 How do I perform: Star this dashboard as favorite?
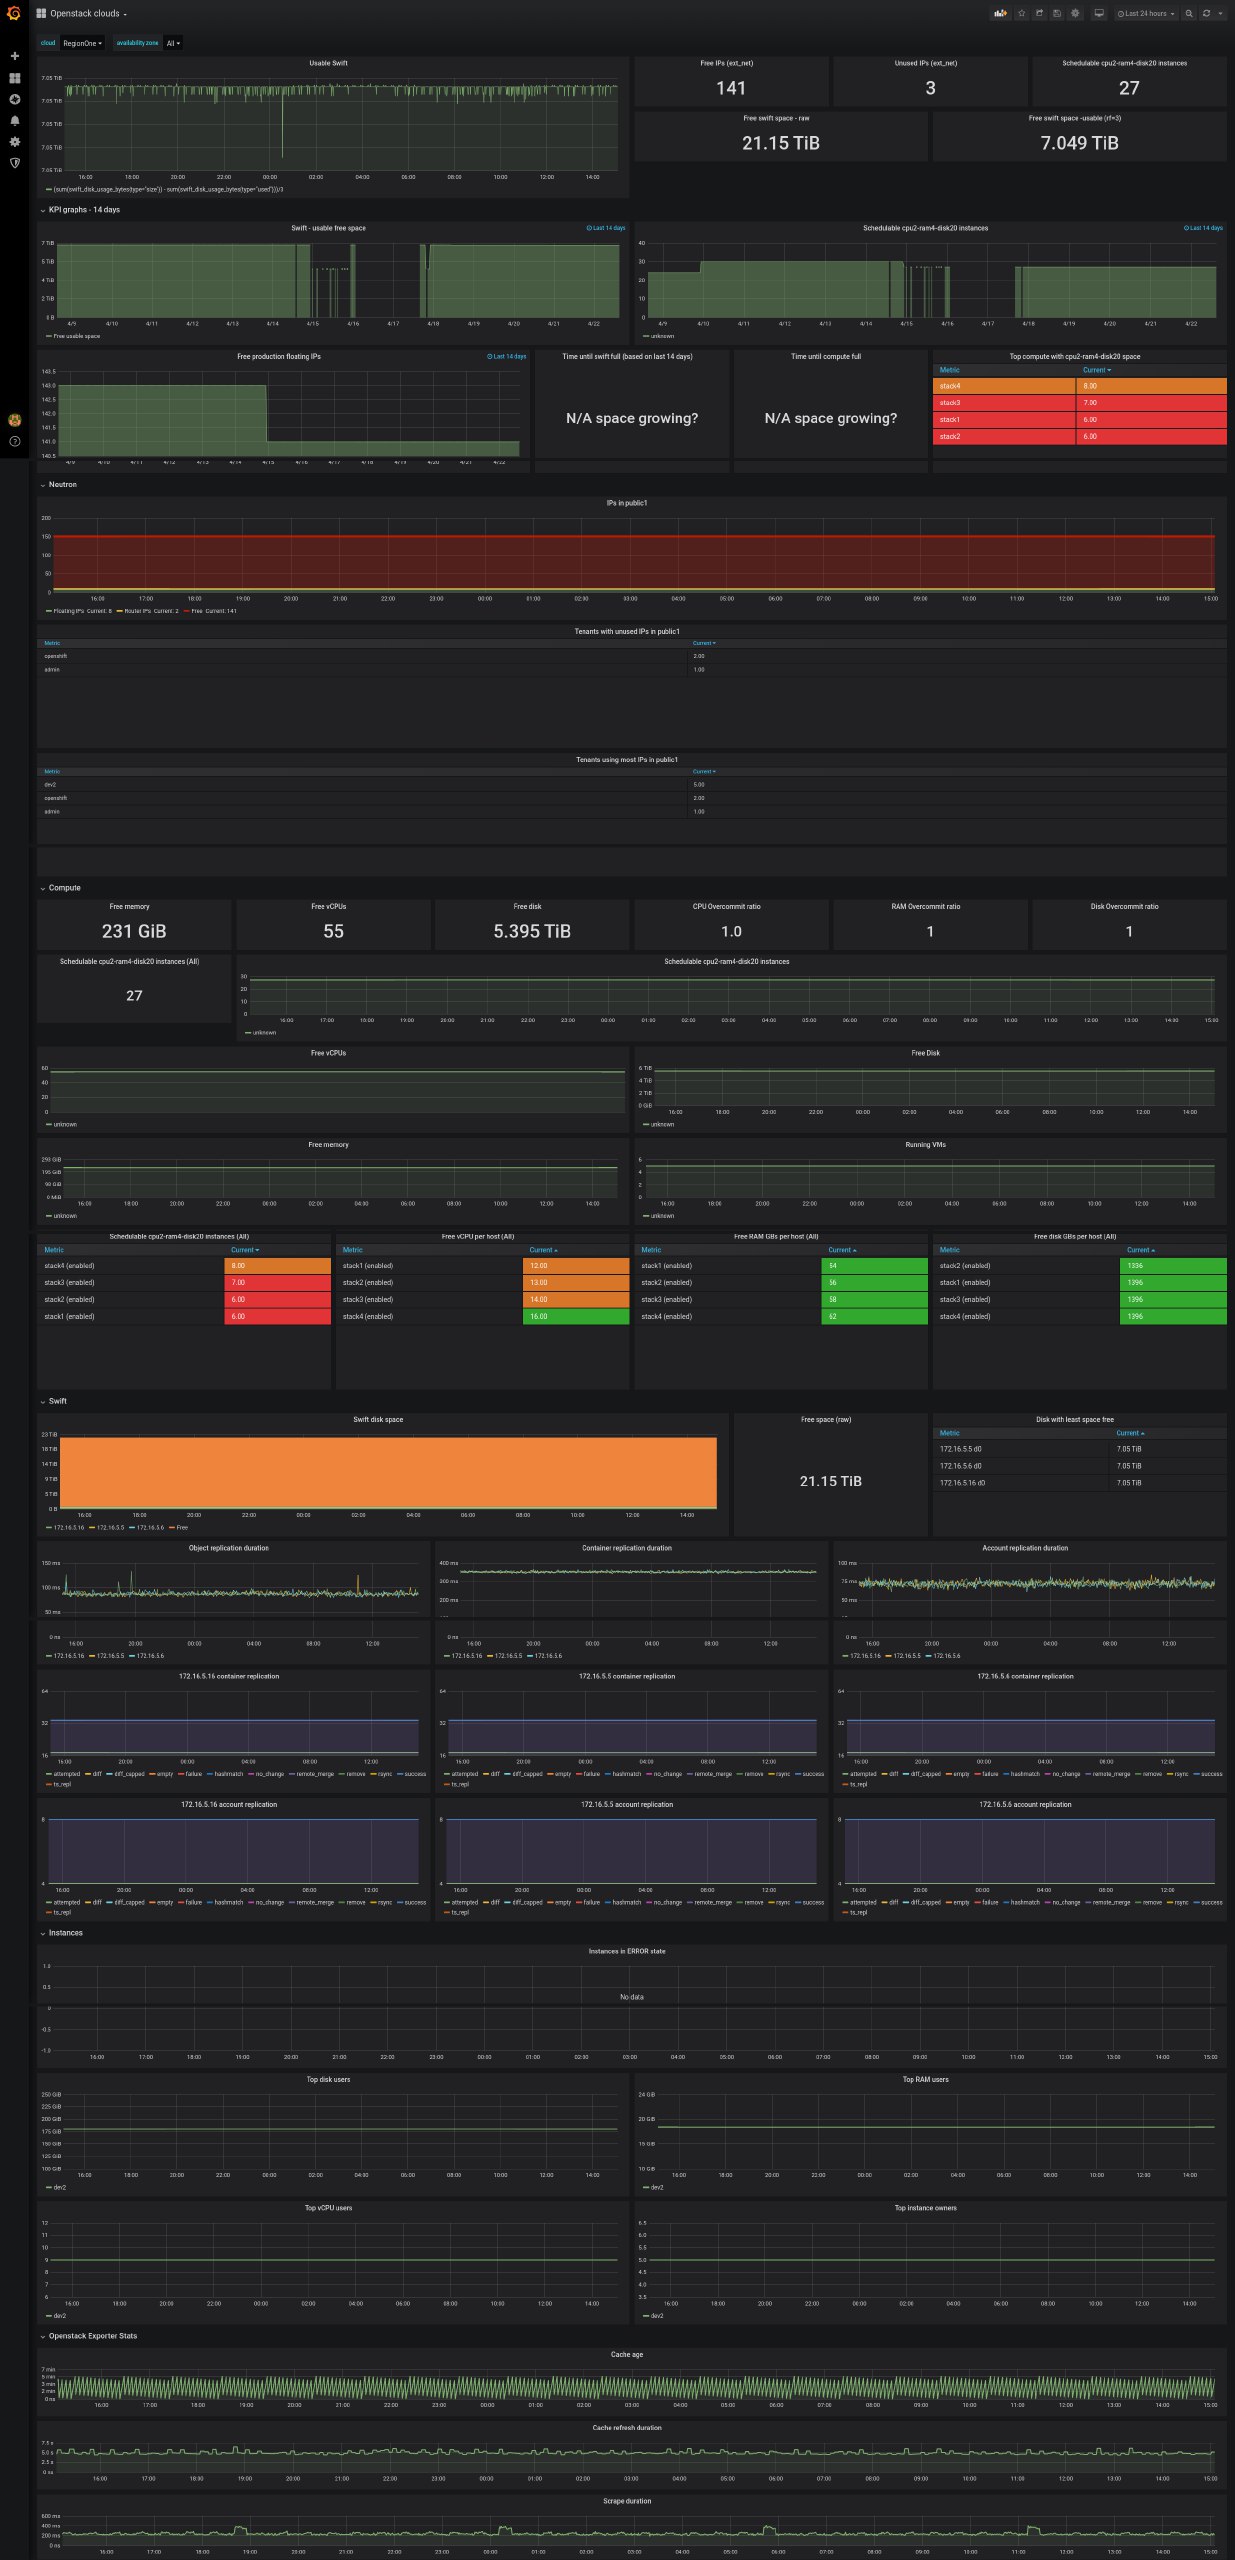click(1021, 14)
